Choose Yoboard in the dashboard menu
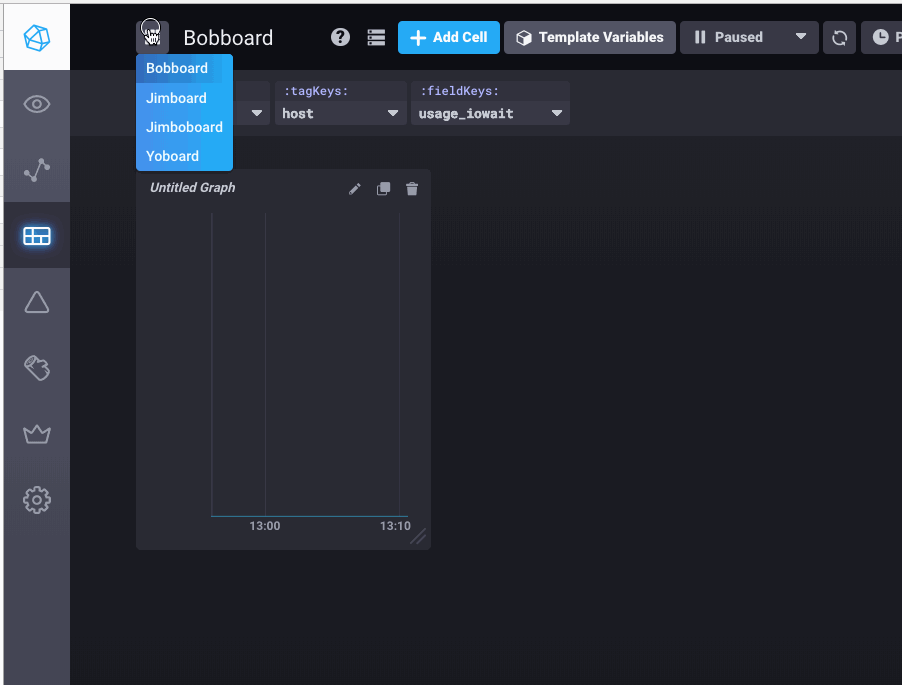The height and width of the screenshot is (685, 902). [x=172, y=155]
